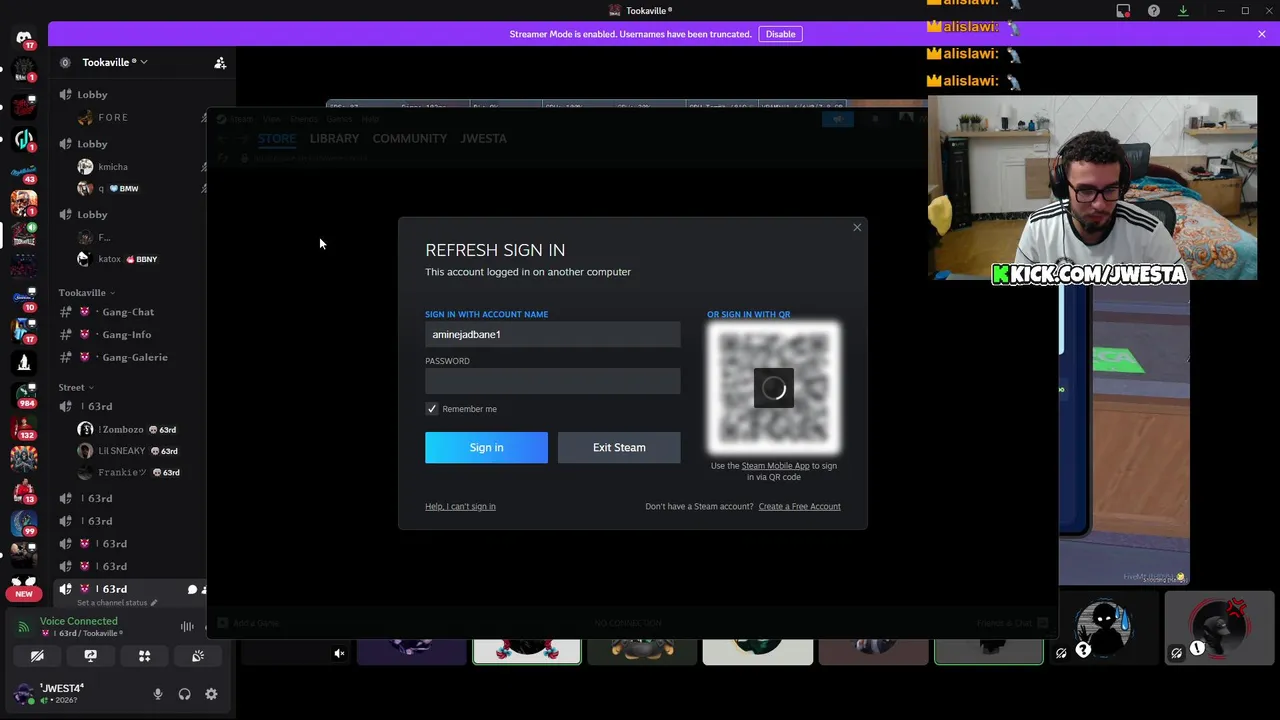Open the Tookaville server icon in sidebar
The image size is (1280, 720).
(24, 236)
